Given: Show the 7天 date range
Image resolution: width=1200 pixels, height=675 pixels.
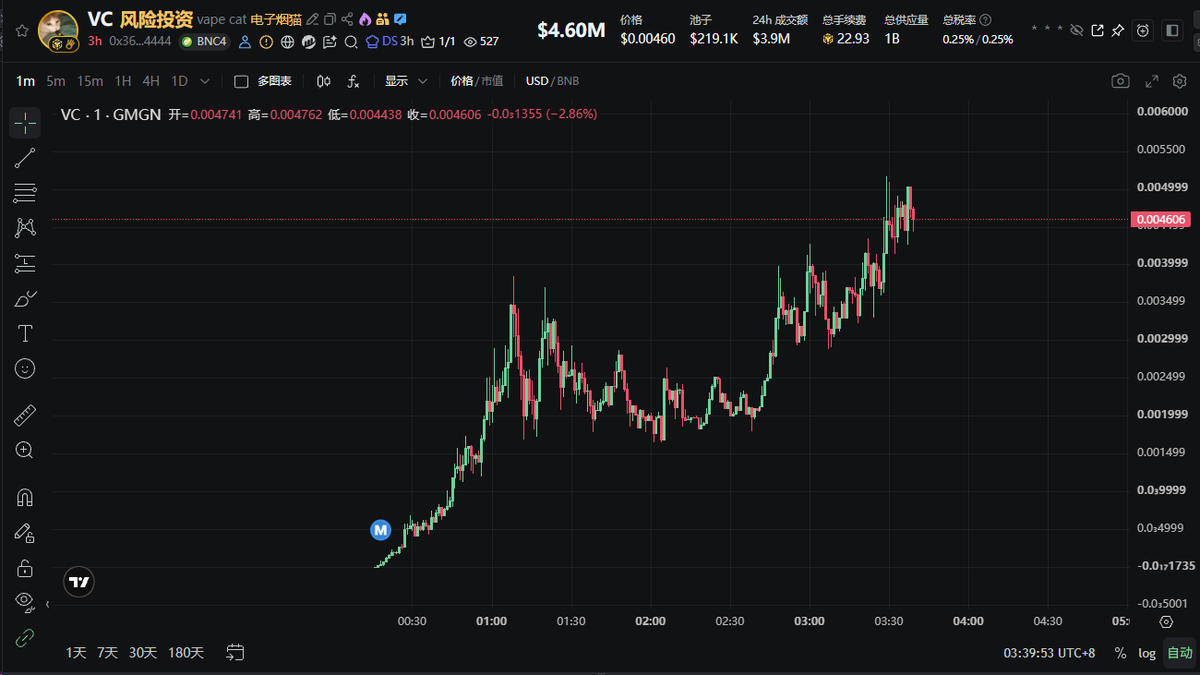Looking at the screenshot, I should pos(107,653).
